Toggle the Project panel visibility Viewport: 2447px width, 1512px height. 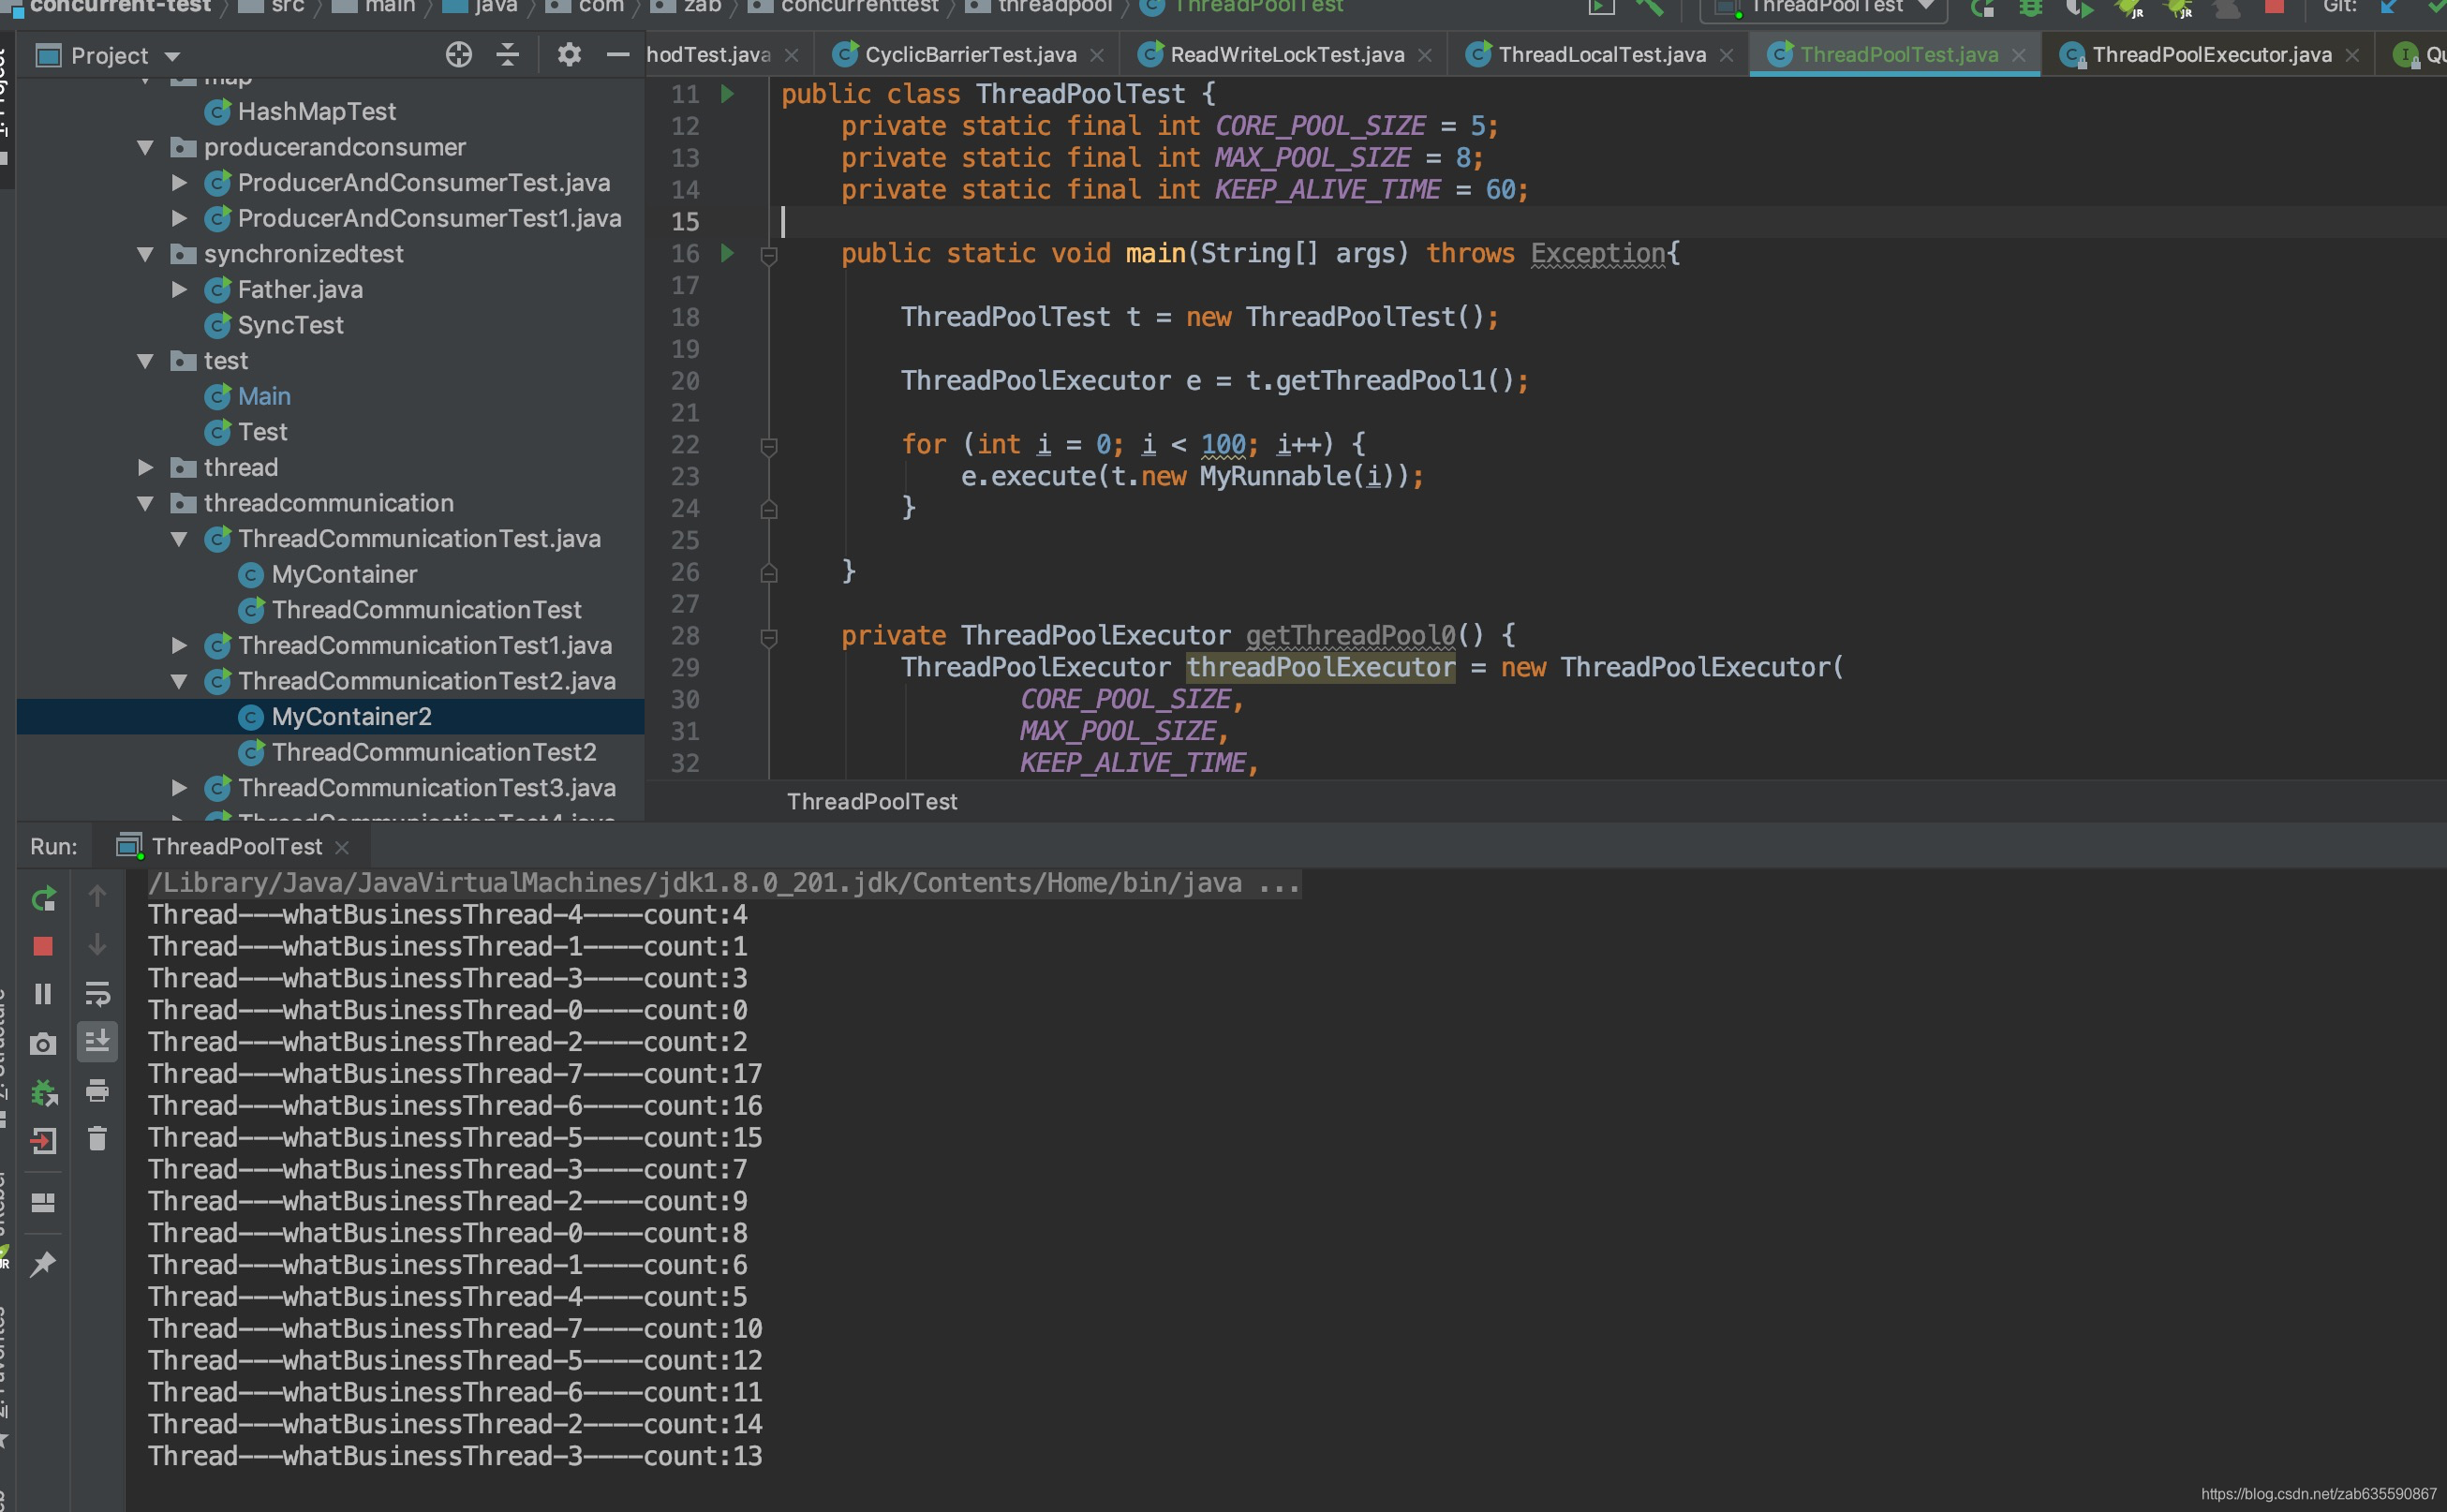point(617,54)
